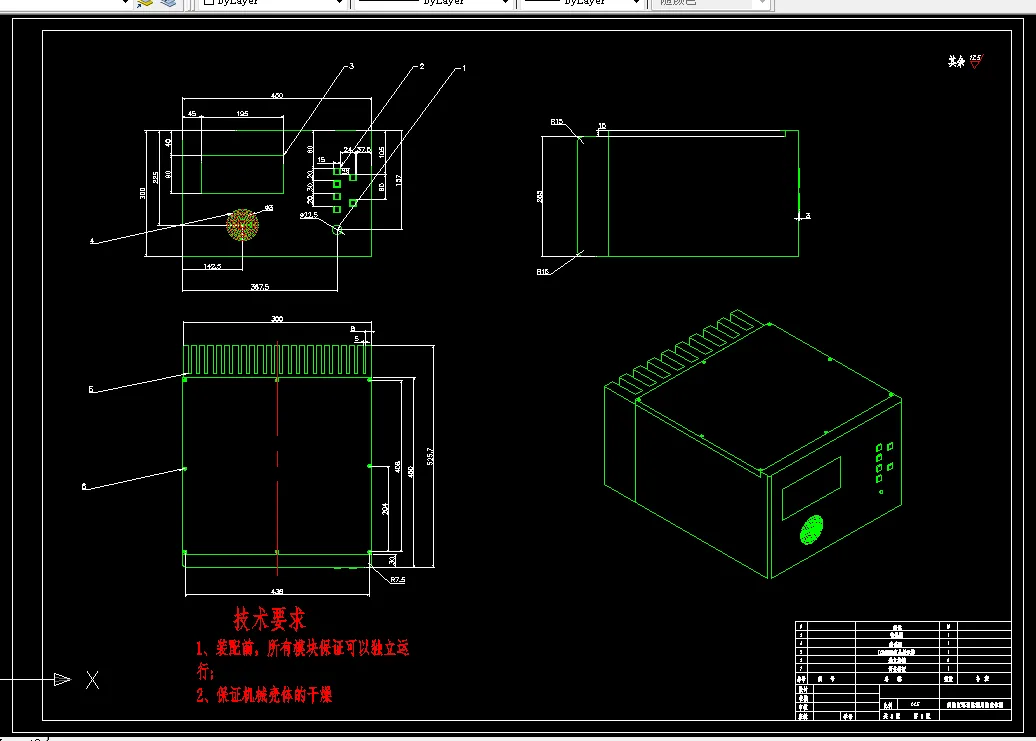Screen dimensions: 1036x741
Task: Click leader balloon number 2
Action: click(x=422, y=66)
